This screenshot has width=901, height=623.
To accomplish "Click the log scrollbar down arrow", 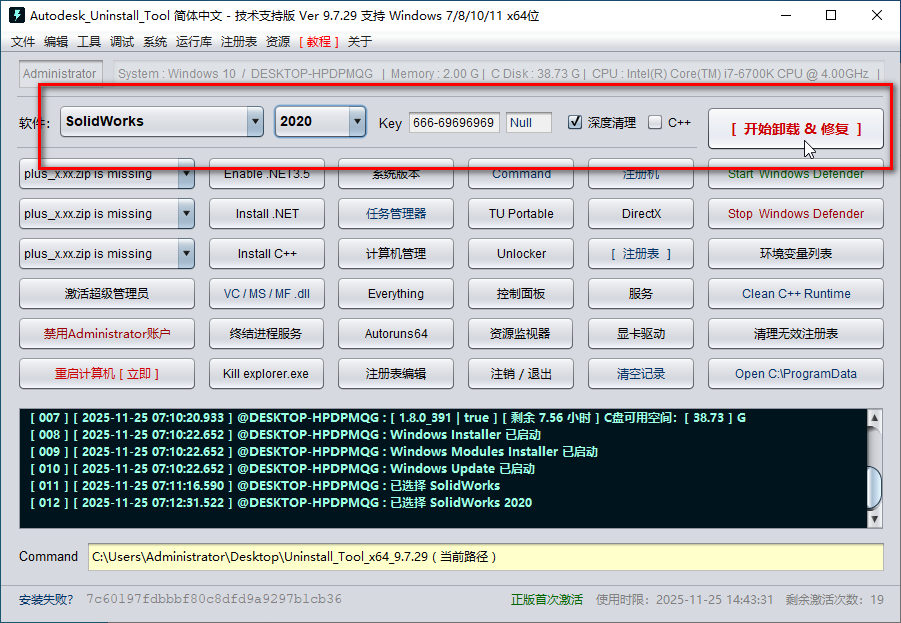I will 875,520.
